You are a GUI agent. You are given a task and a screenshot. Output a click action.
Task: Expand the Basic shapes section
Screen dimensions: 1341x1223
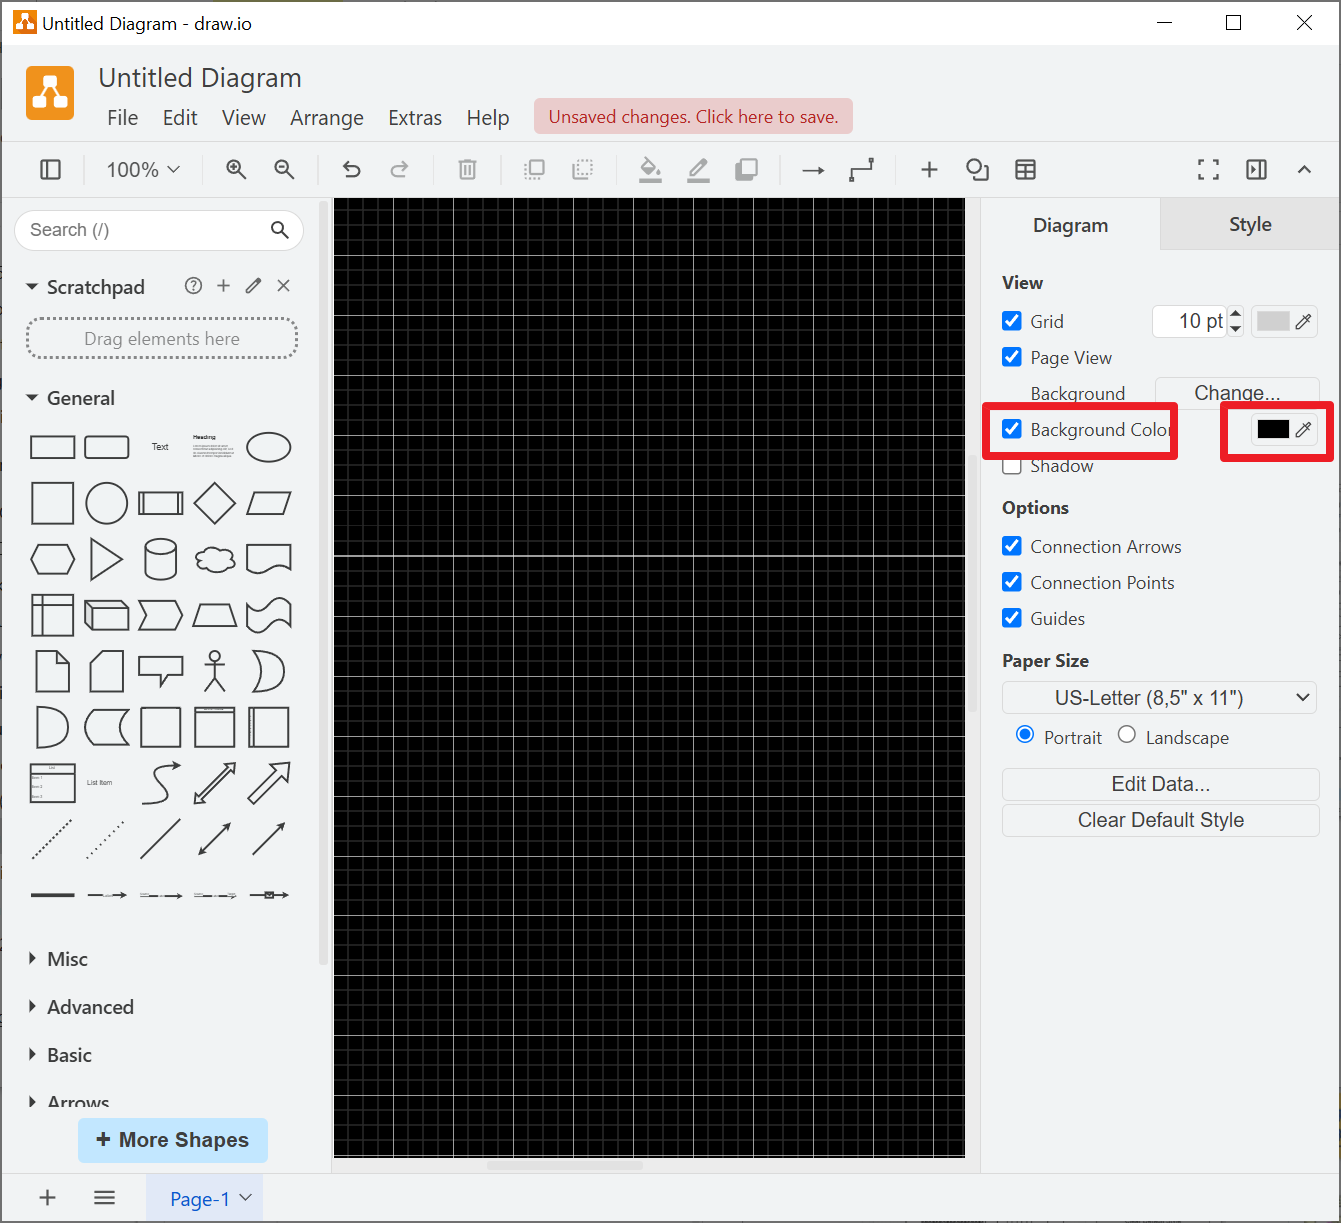tap(32, 1055)
